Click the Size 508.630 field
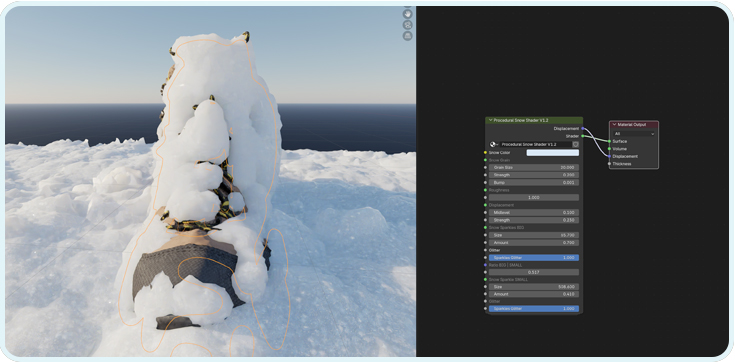 coord(533,287)
